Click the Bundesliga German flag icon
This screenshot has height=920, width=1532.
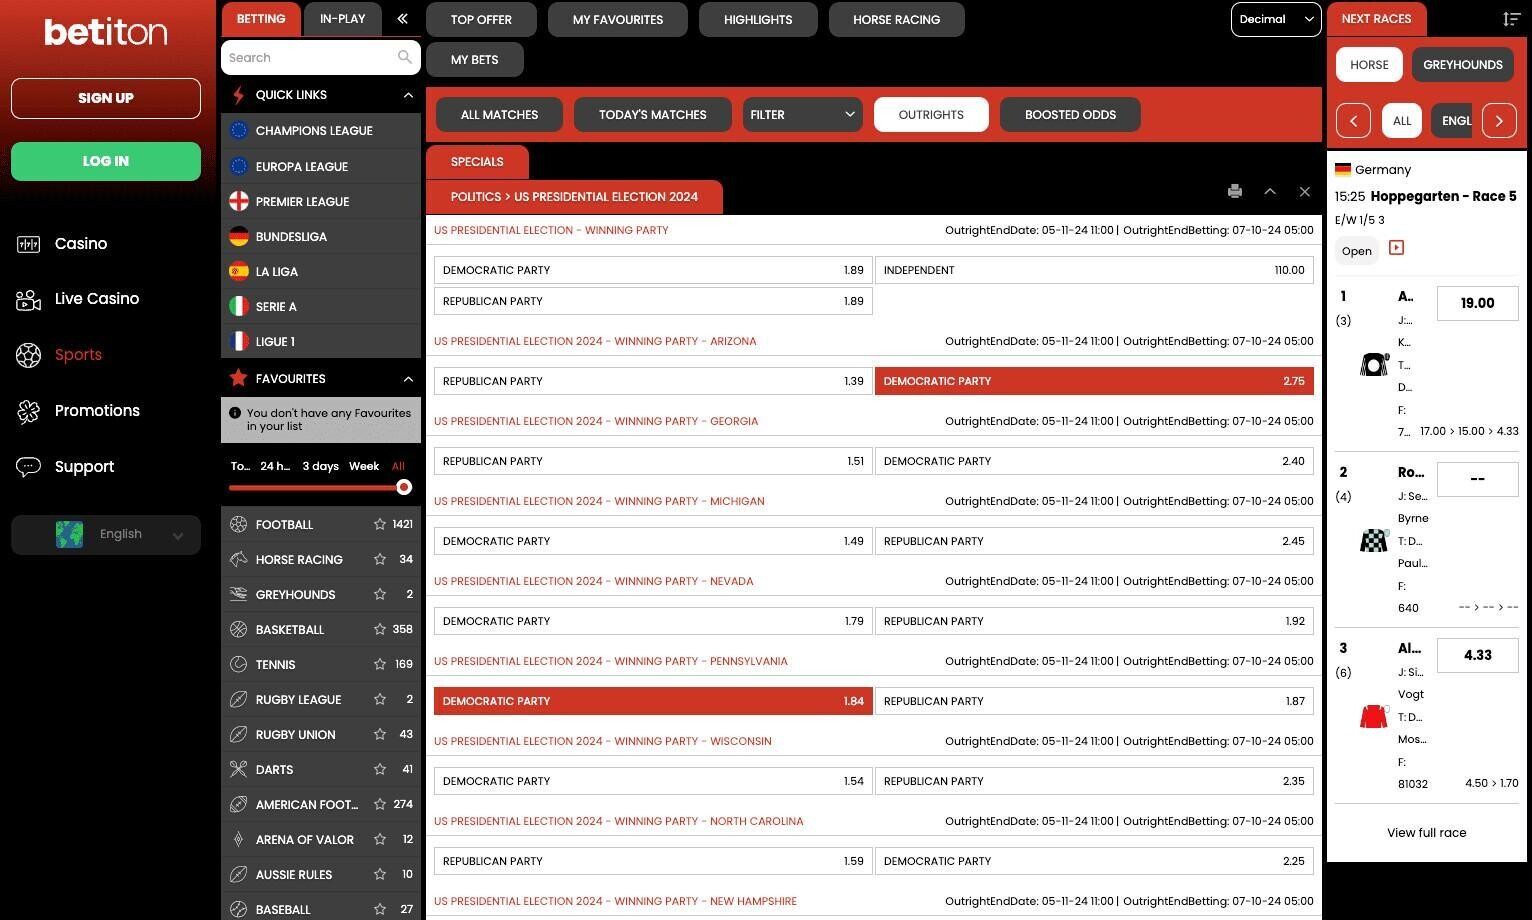238,236
